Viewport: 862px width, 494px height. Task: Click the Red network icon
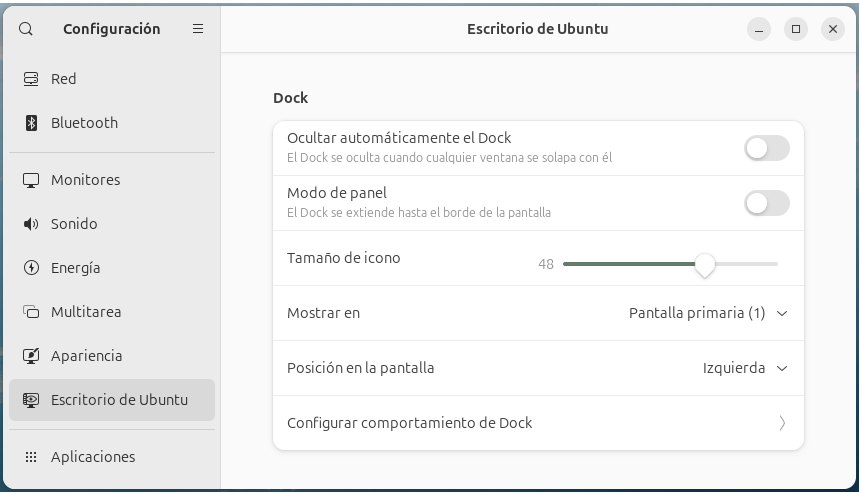click(x=31, y=79)
